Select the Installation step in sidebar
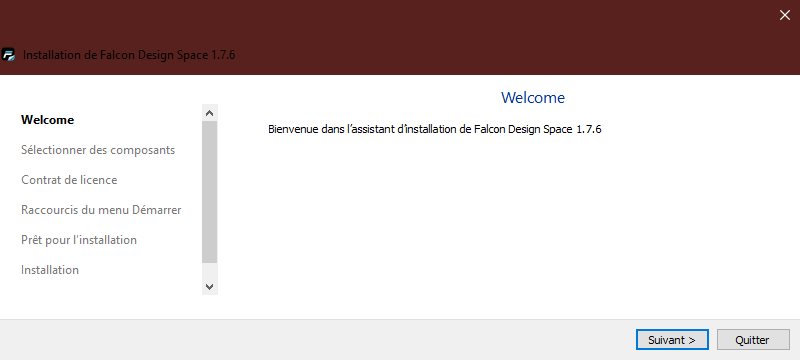The height and width of the screenshot is (360, 800). pos(49,270)
